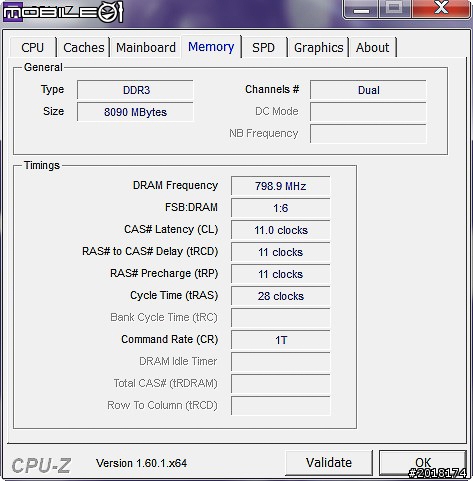The image size is (473, 481).
Task: Click the 8090 MBytes size value
Action: [x=135, y=112]
